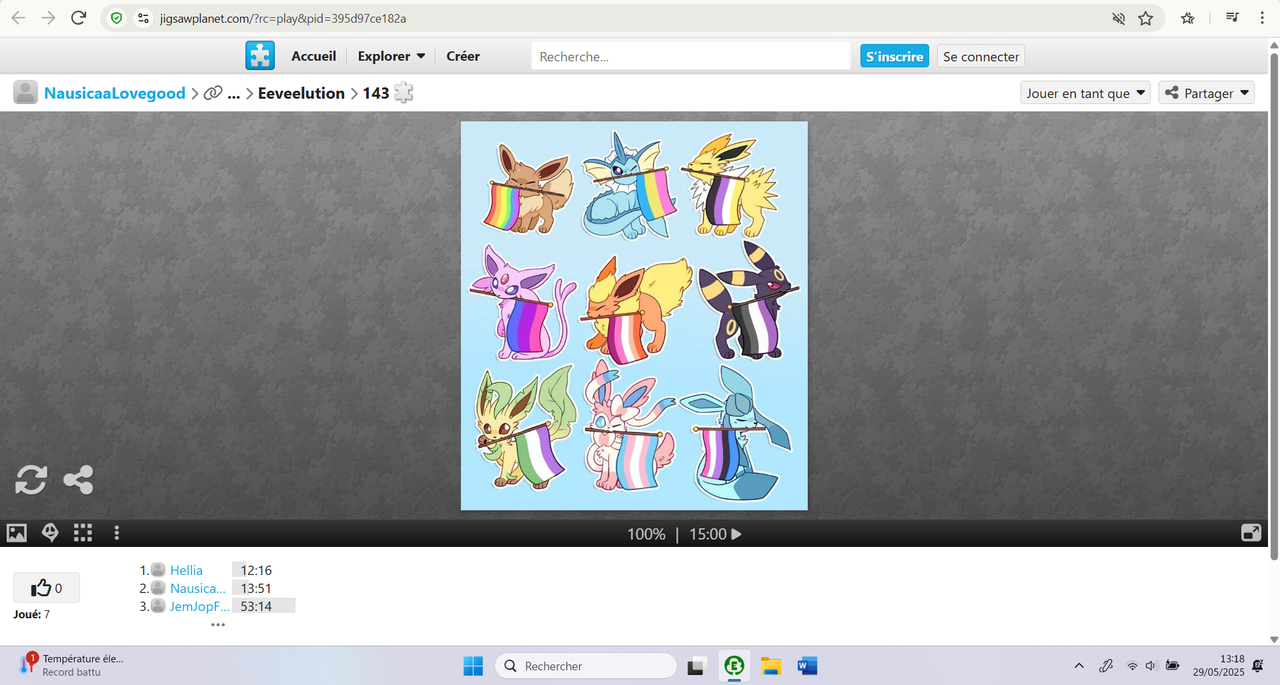Show hidden system tray icons chevron
This screenshot has width=1280, height=685.
[1078, 666]
